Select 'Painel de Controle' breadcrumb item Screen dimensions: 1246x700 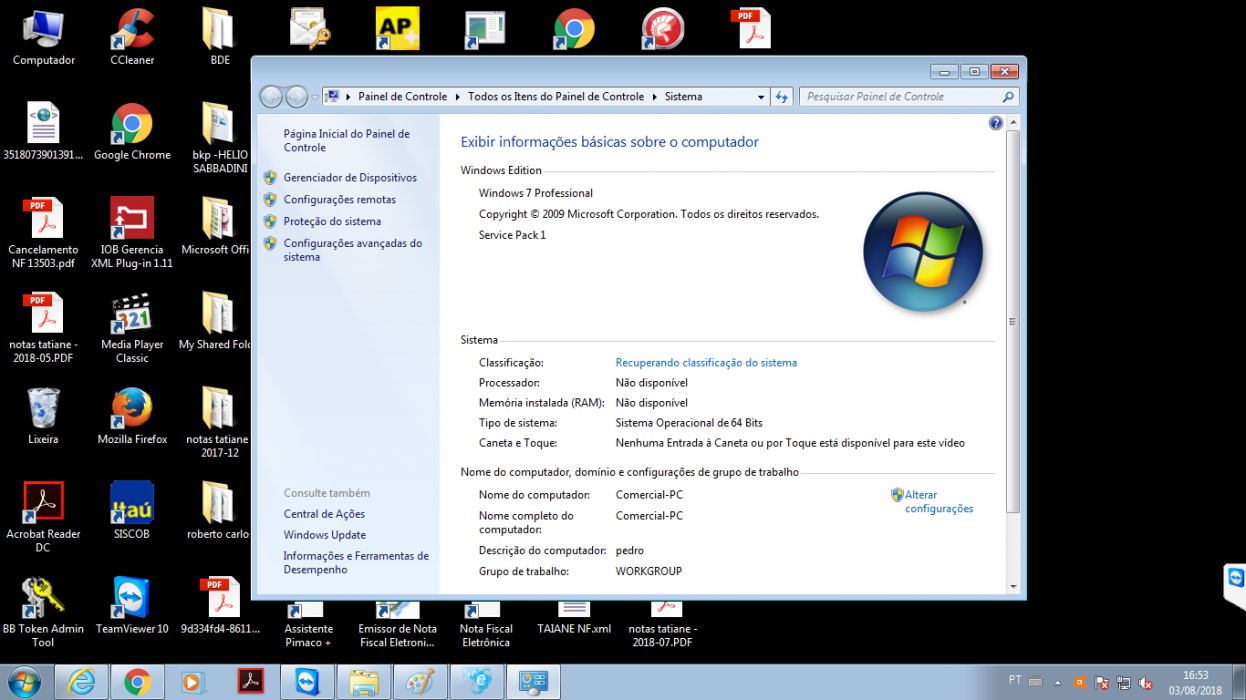pos(402,97)
